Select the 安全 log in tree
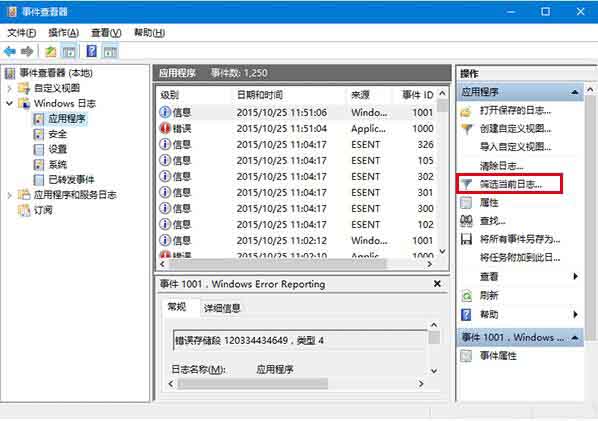This screenshot has height=421, width=598. coord(58,134)
